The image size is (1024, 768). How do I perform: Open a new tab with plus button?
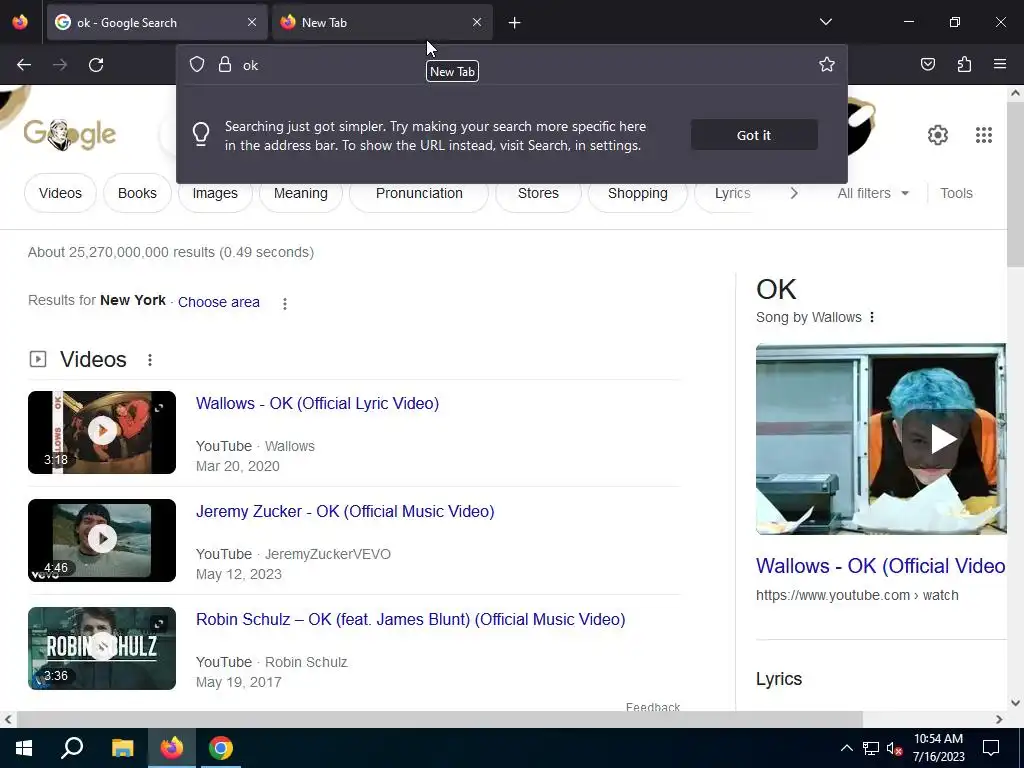(515, 23)
